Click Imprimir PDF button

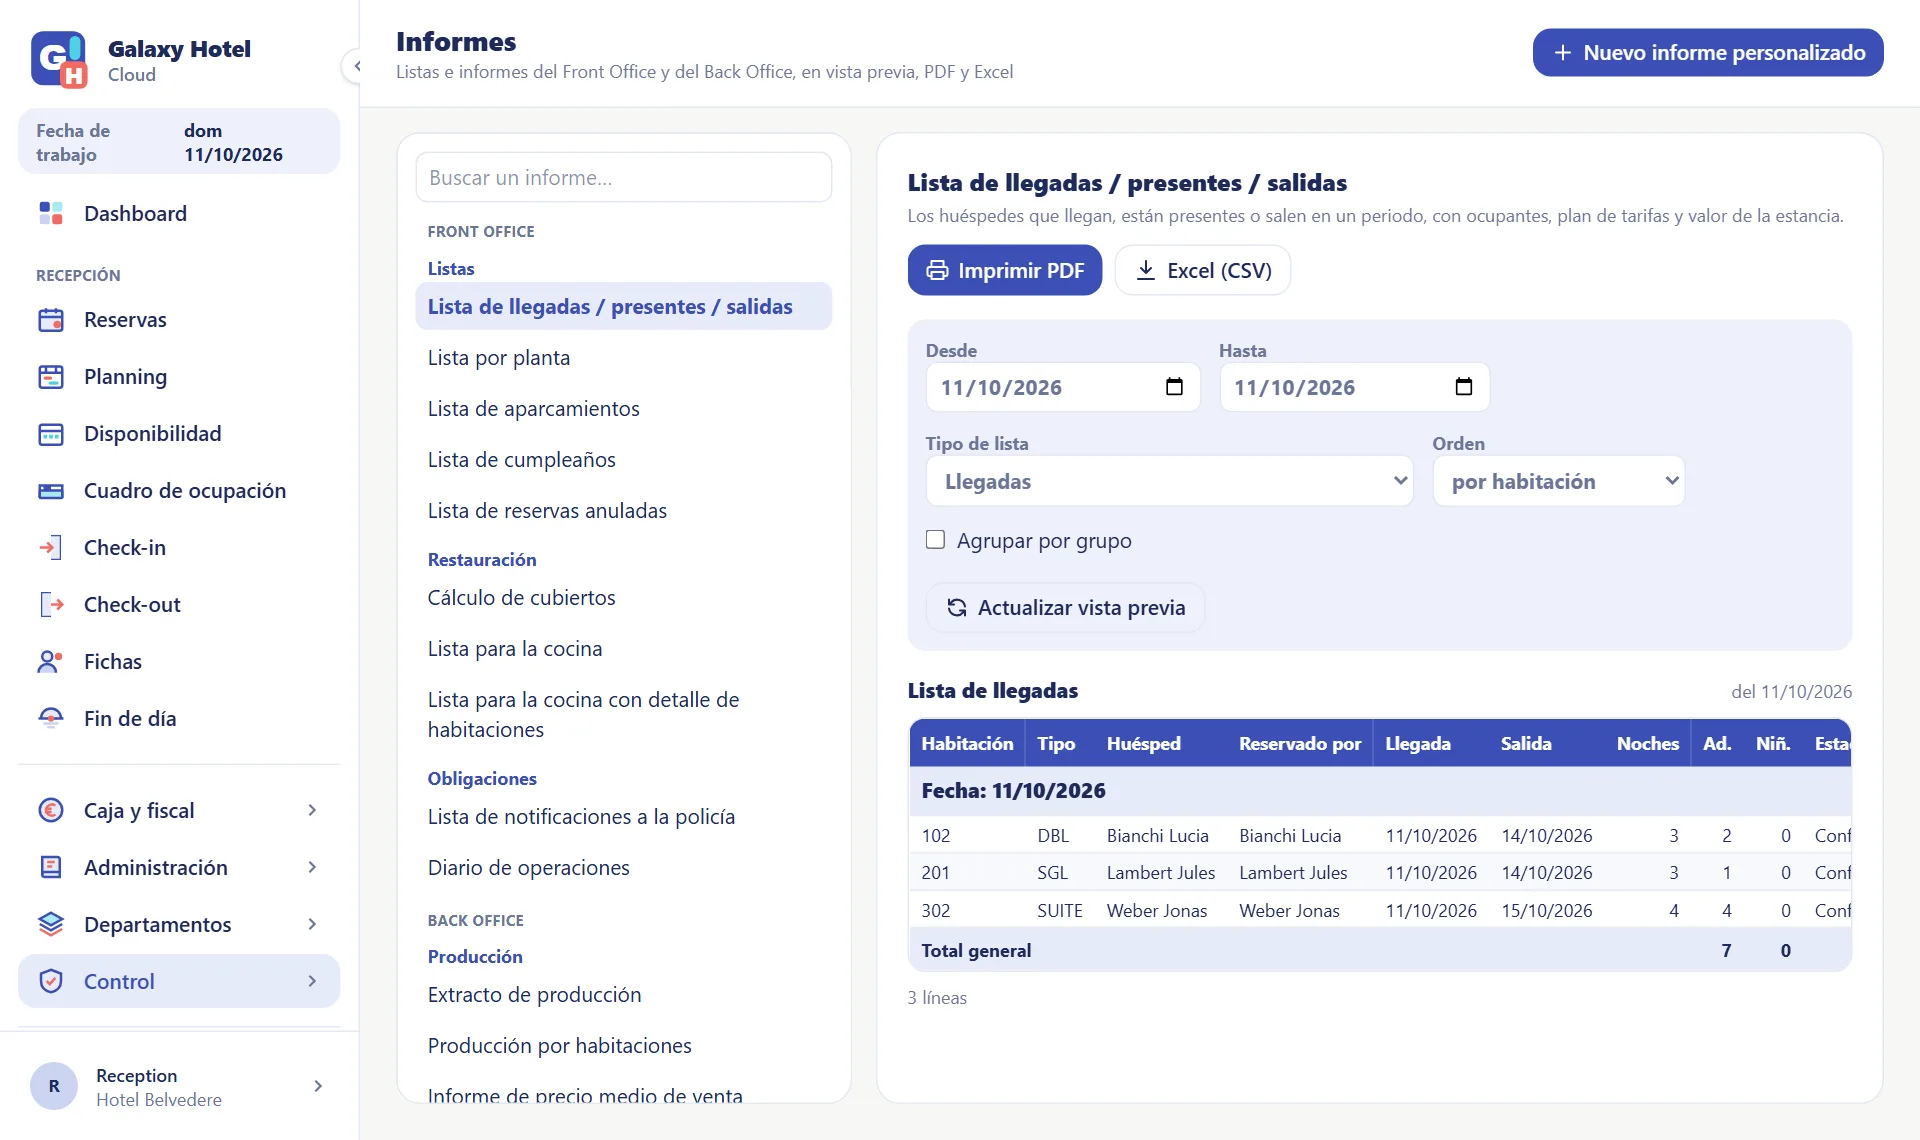pos(1005,270)
